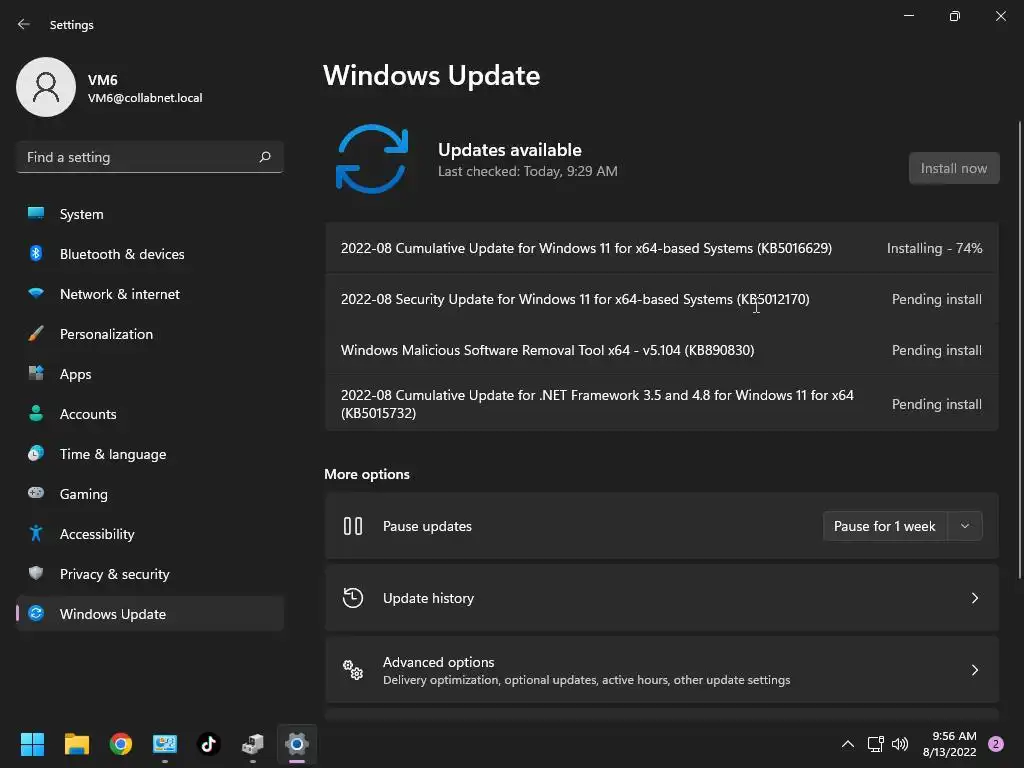
Task: Click the vertical scrollbar of the page
Action: click(x=1019, y=349)
